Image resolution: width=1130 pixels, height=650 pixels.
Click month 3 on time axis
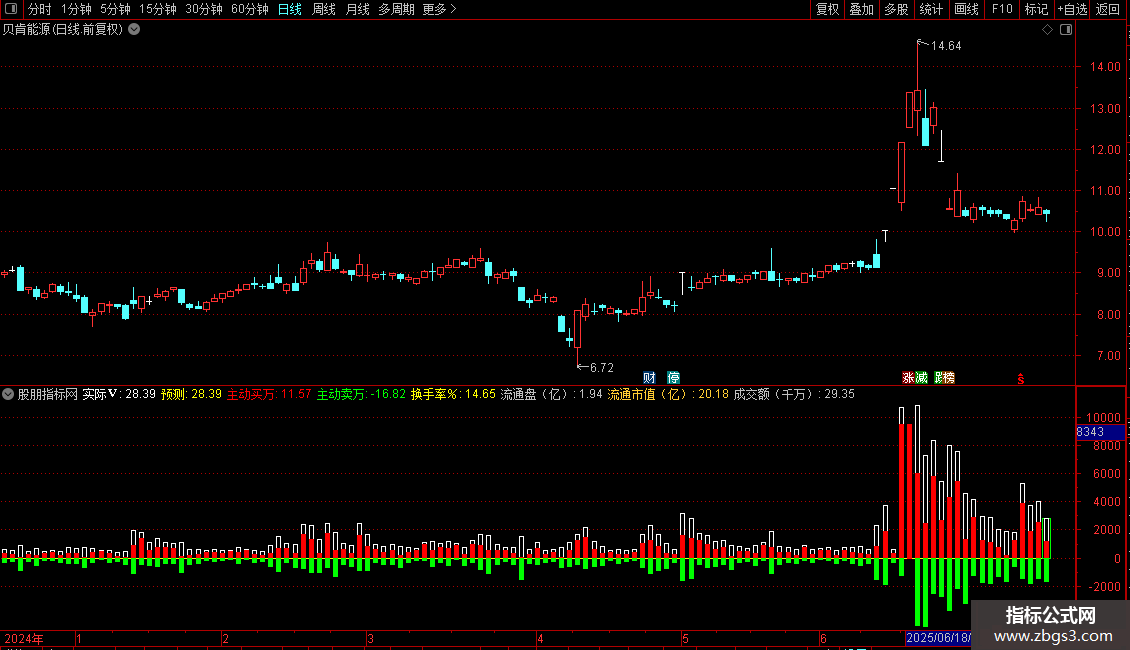pyautogui.click(x=370, y=638)
